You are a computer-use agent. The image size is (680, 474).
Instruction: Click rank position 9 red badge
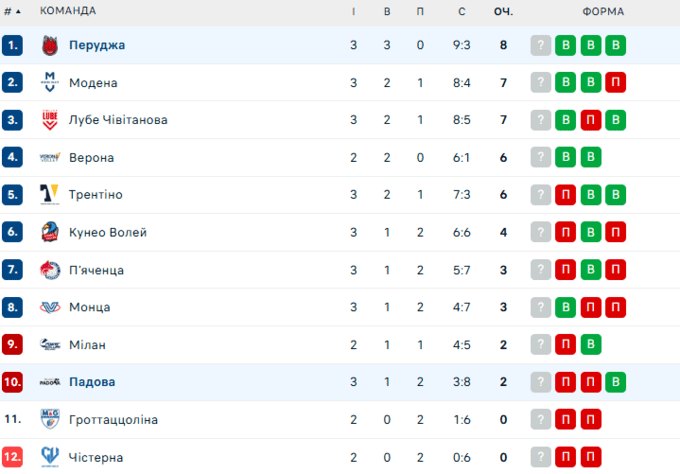pos(12,345)
